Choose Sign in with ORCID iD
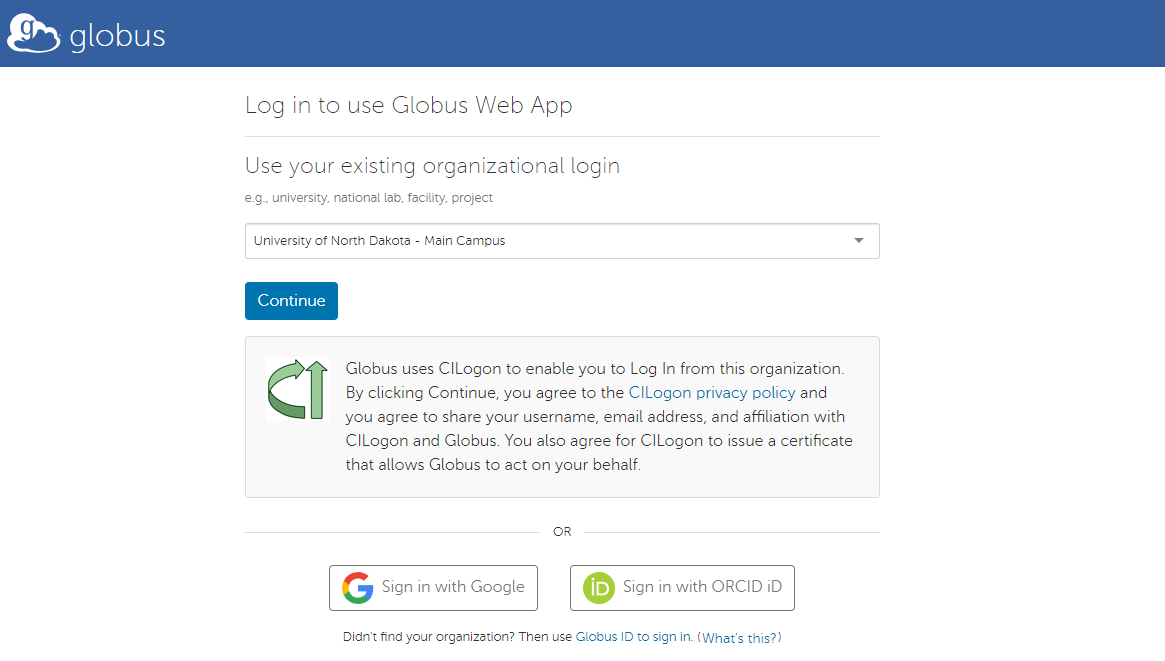Image resolution: width=1165 pixels, height=661 pixels. pos(701,588)
